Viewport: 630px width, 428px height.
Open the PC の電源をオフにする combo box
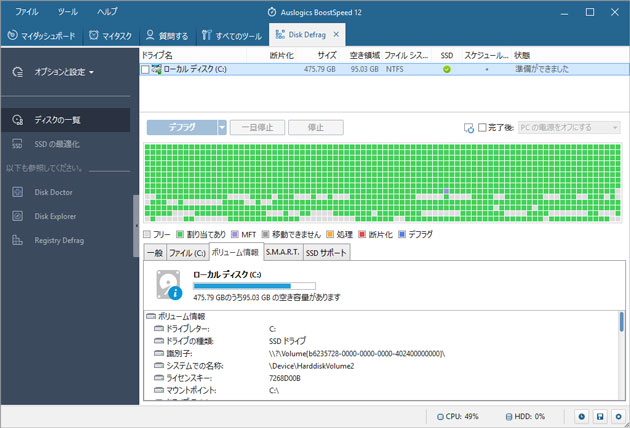568,128
